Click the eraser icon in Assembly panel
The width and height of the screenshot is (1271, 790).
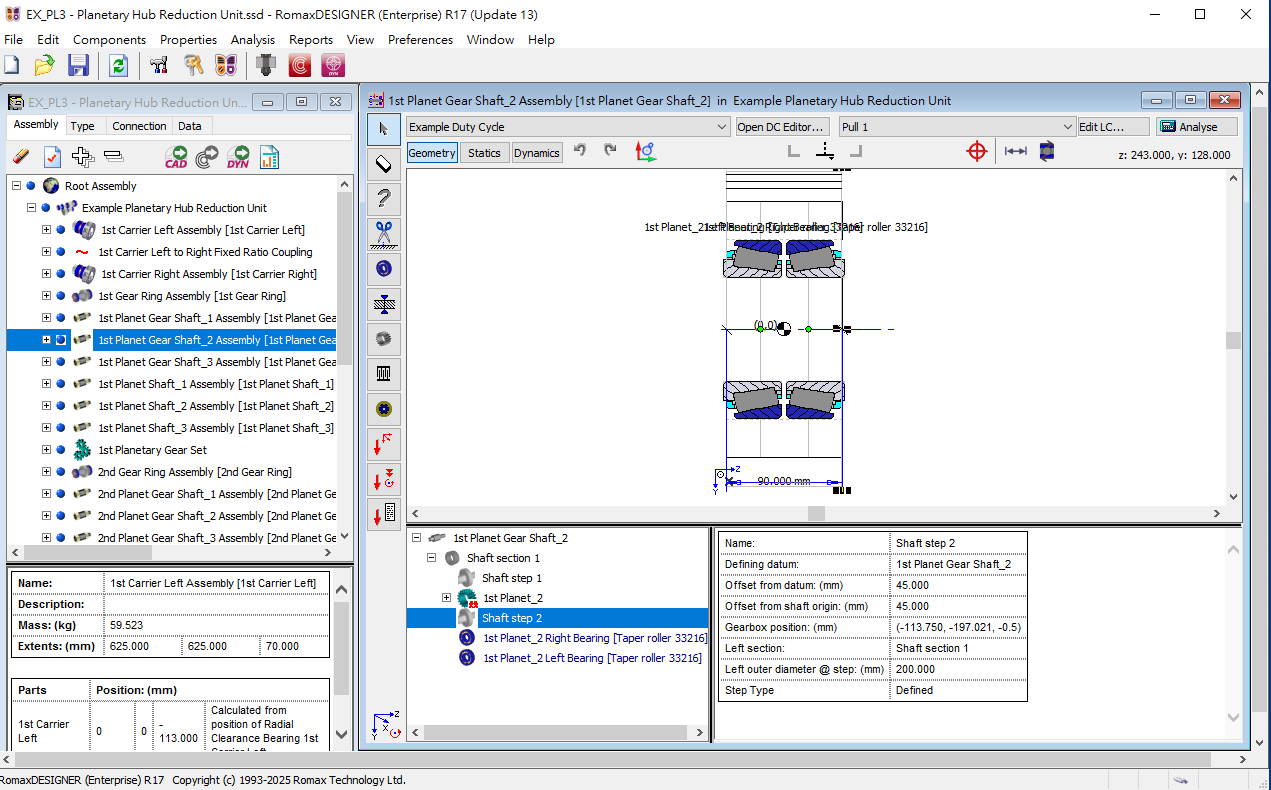click(22, 156)
